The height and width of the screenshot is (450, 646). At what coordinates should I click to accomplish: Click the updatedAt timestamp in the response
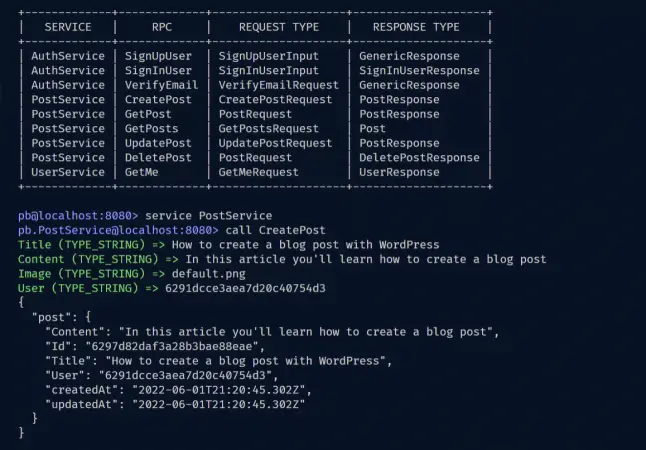(x=219, y=404)
